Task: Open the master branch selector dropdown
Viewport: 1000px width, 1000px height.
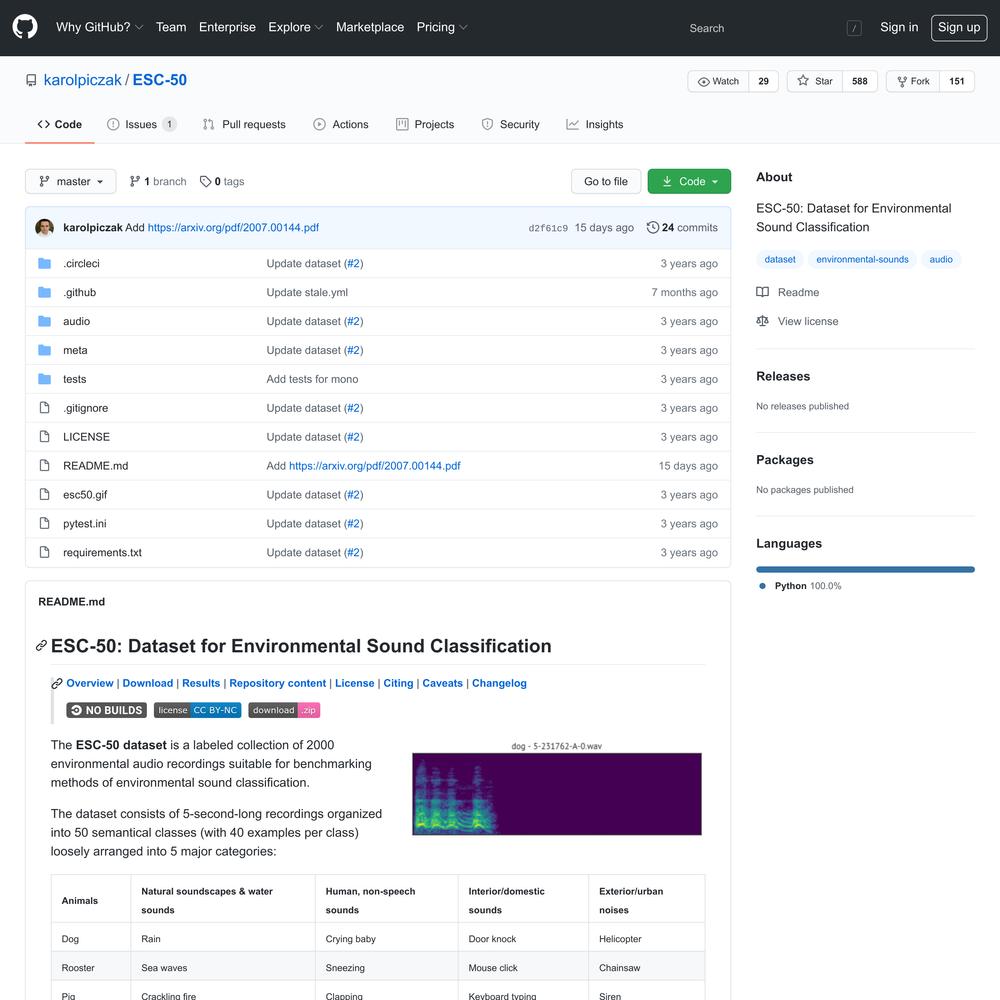Action: point(71,182)
